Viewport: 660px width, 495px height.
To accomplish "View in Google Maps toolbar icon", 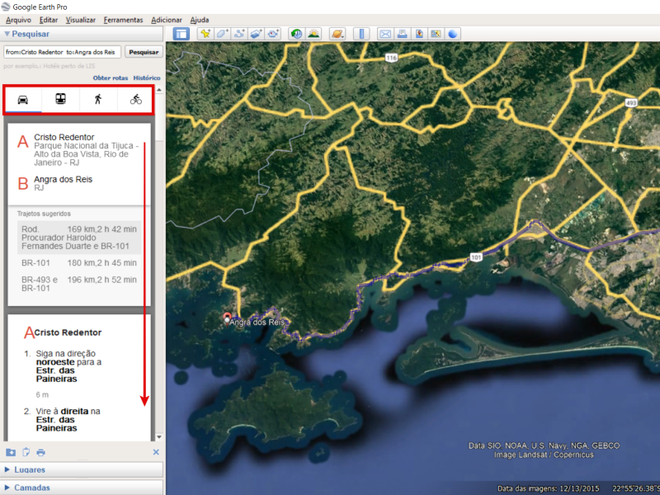I will click(x=436, y=34).
